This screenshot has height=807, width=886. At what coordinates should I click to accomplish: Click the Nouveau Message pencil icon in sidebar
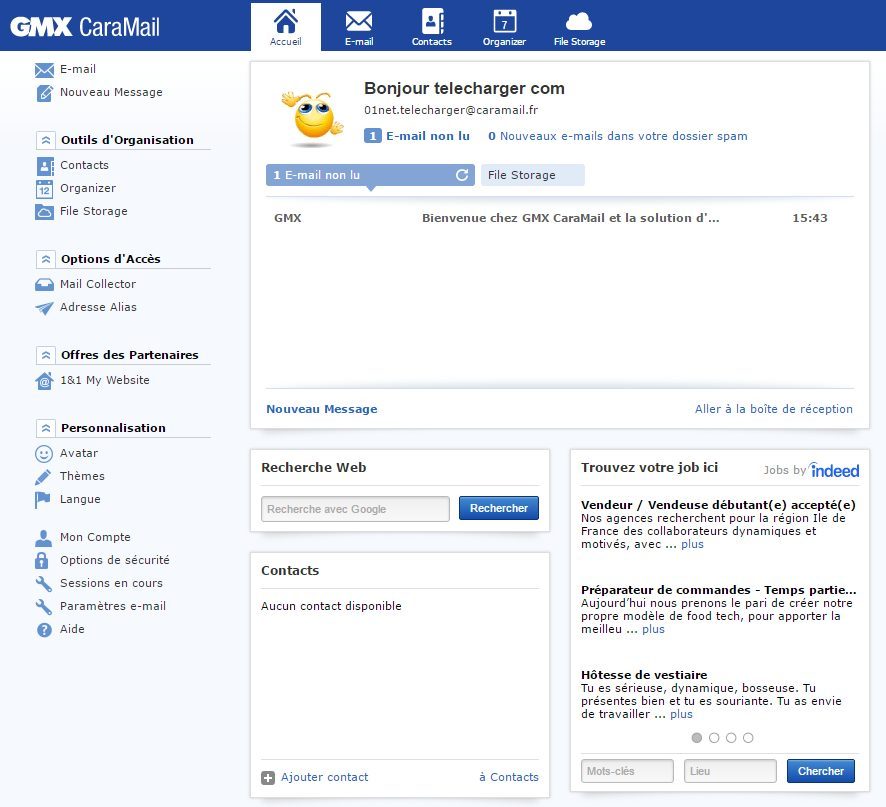[44, 93]
